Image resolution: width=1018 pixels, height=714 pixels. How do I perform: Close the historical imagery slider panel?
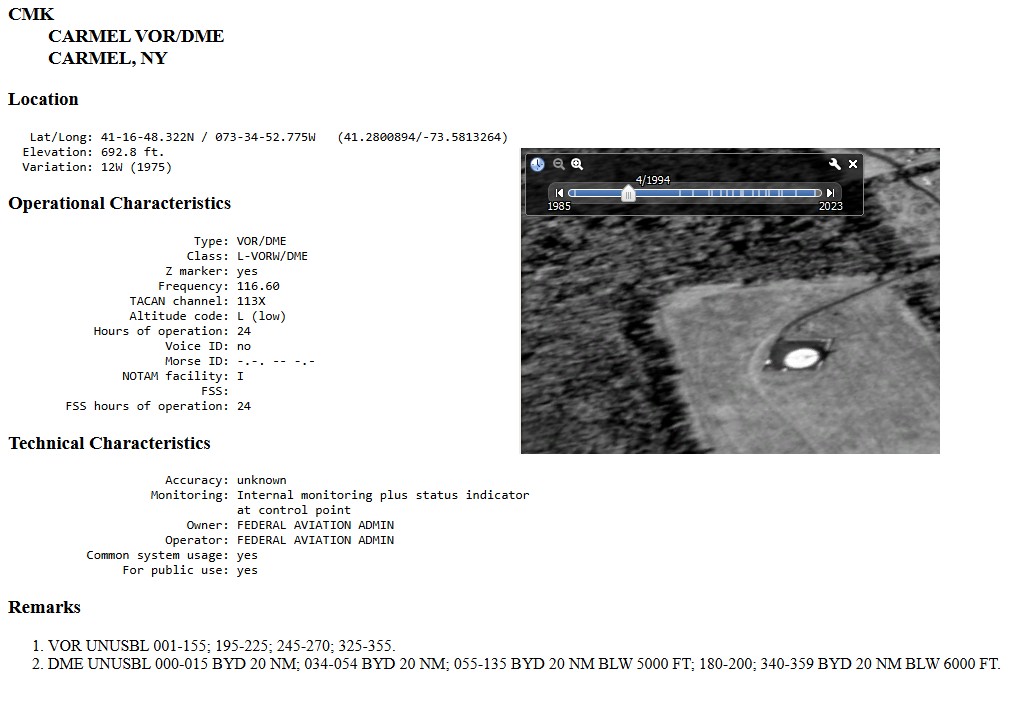(x=853, y=164)
